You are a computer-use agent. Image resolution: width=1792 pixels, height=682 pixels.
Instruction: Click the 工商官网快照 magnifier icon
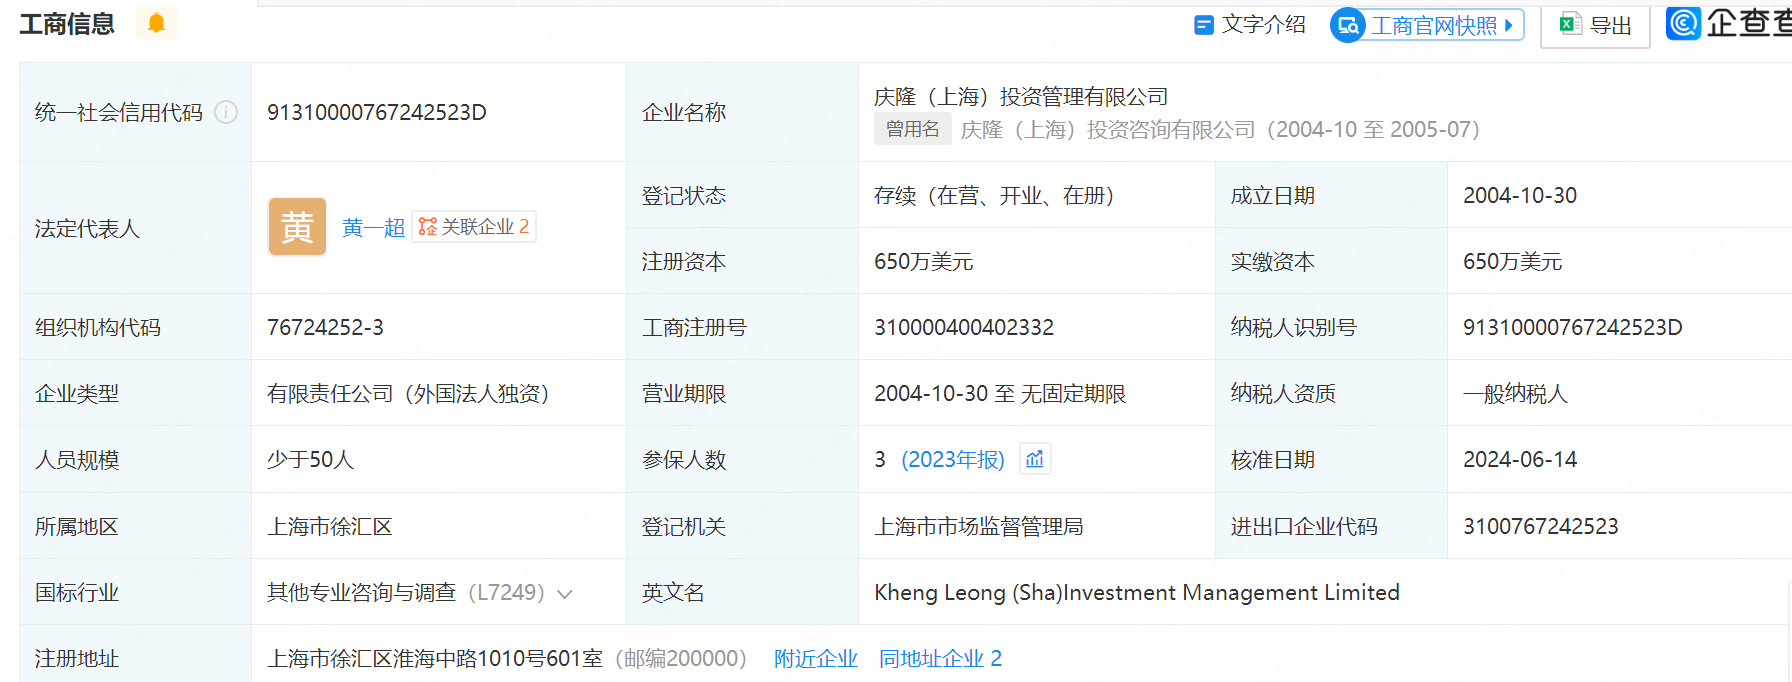(x=1348, y=25)
